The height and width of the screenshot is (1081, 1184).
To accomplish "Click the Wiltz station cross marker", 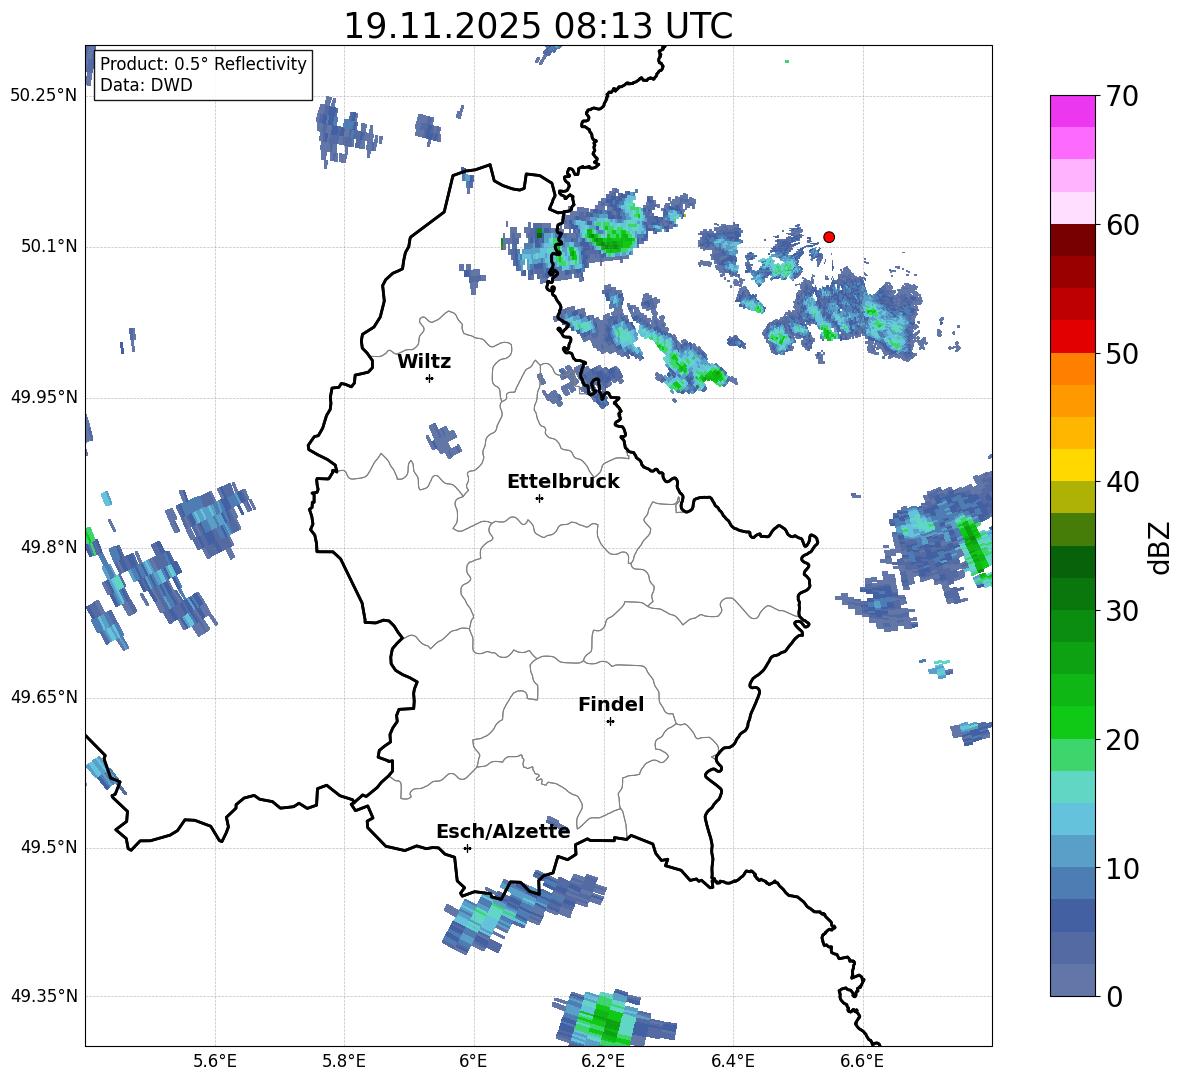I will point(430,378).
